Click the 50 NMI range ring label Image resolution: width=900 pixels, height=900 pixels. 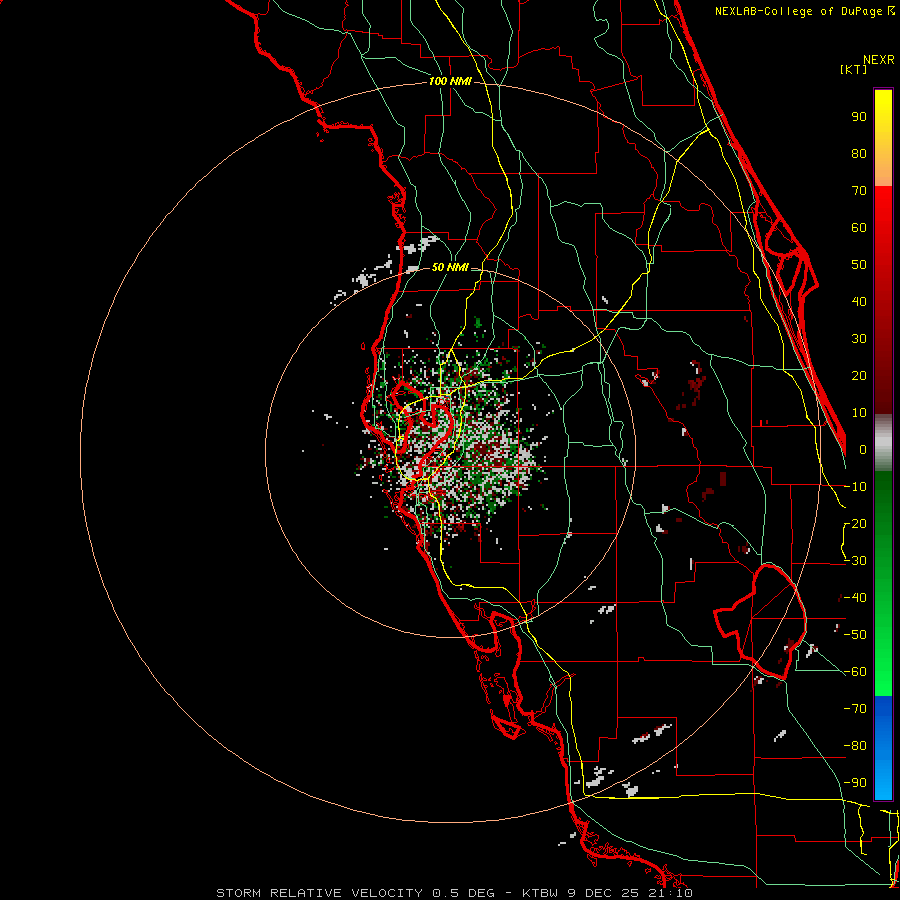(450, 267)
